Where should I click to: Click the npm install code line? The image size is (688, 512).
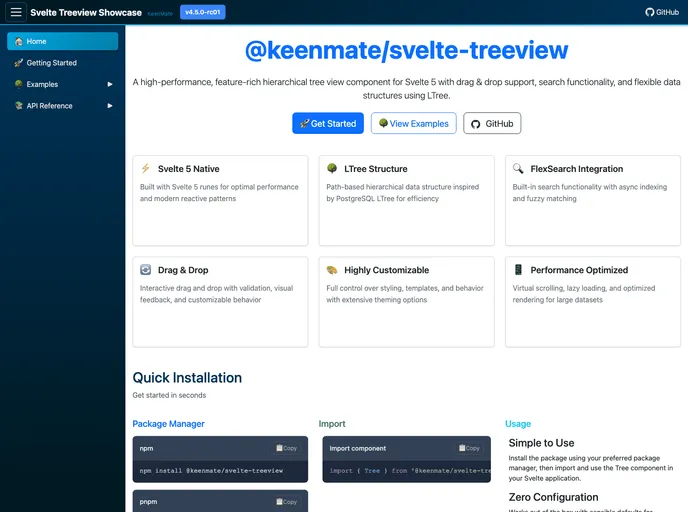[211, 471]
